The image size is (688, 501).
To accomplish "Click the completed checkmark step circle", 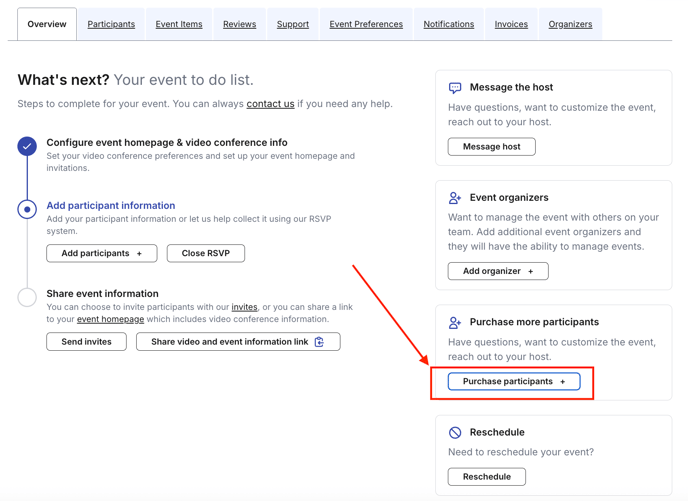I will point(27,146).
